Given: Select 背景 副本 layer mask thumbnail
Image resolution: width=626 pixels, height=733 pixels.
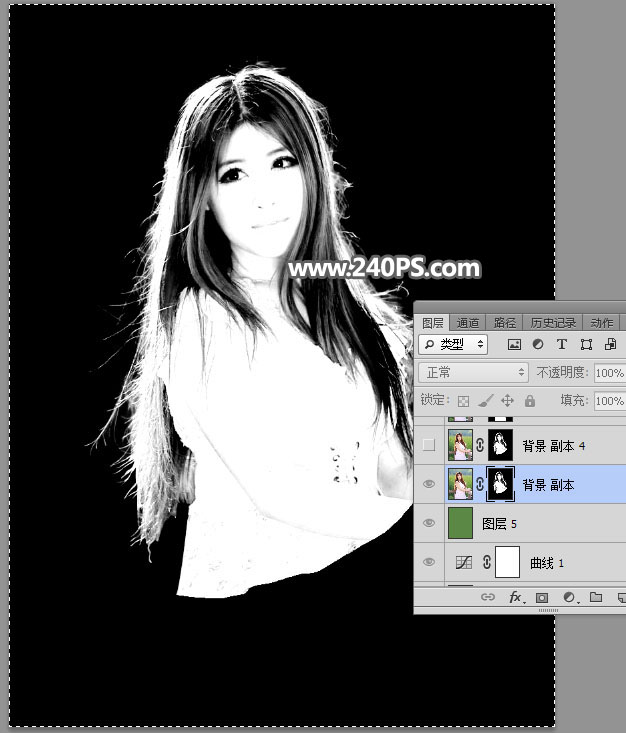Looking at the screenshot, I should (x=500, y=484).
